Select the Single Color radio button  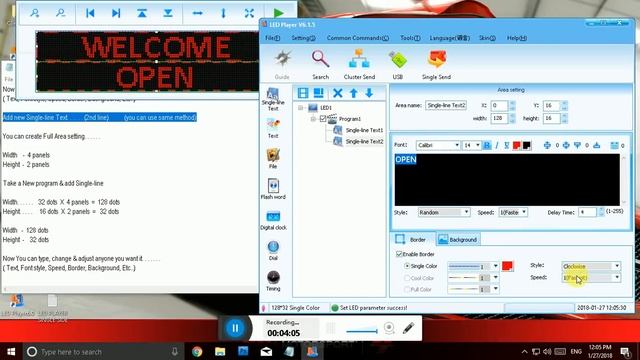(407, 266)
